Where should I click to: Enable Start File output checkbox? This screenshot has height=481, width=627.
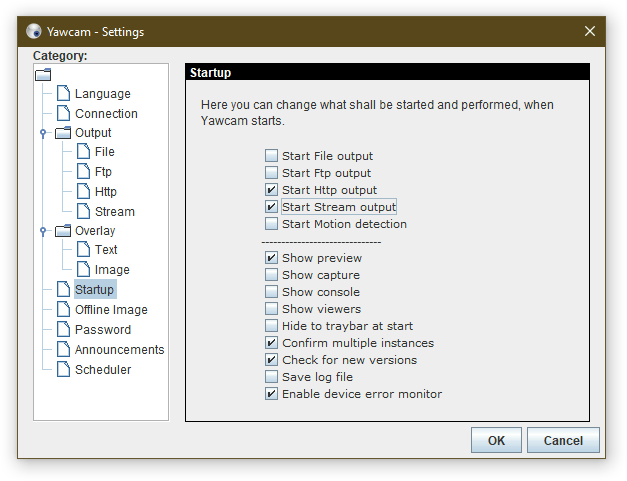pos(271,156)
